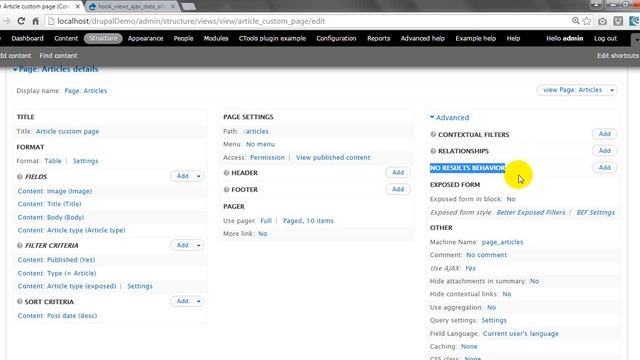Screen dimensions: 640x360
Task: Edit Content: Post date (desc) sort
Action: pos(57,316)
